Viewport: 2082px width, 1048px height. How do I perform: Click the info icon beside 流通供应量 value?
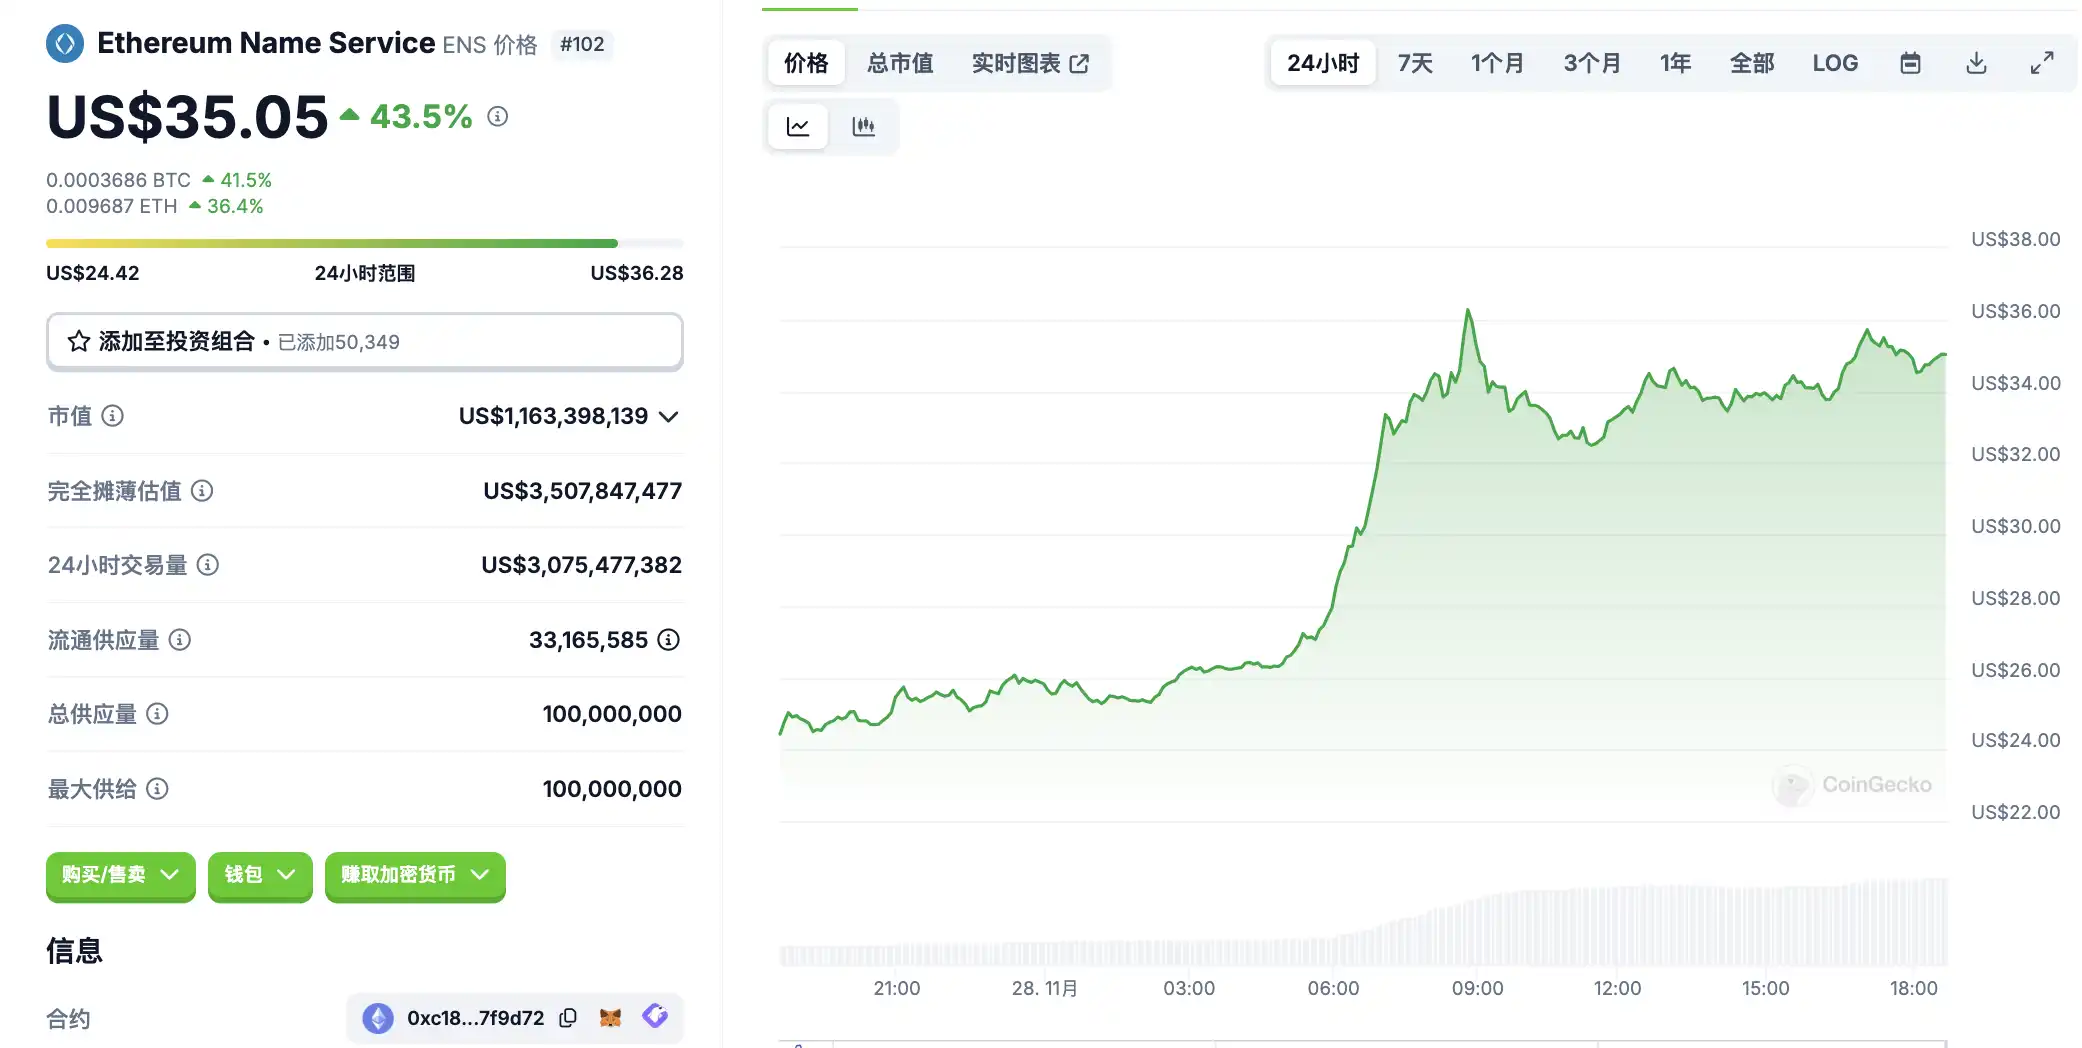(x=669, y=640)
